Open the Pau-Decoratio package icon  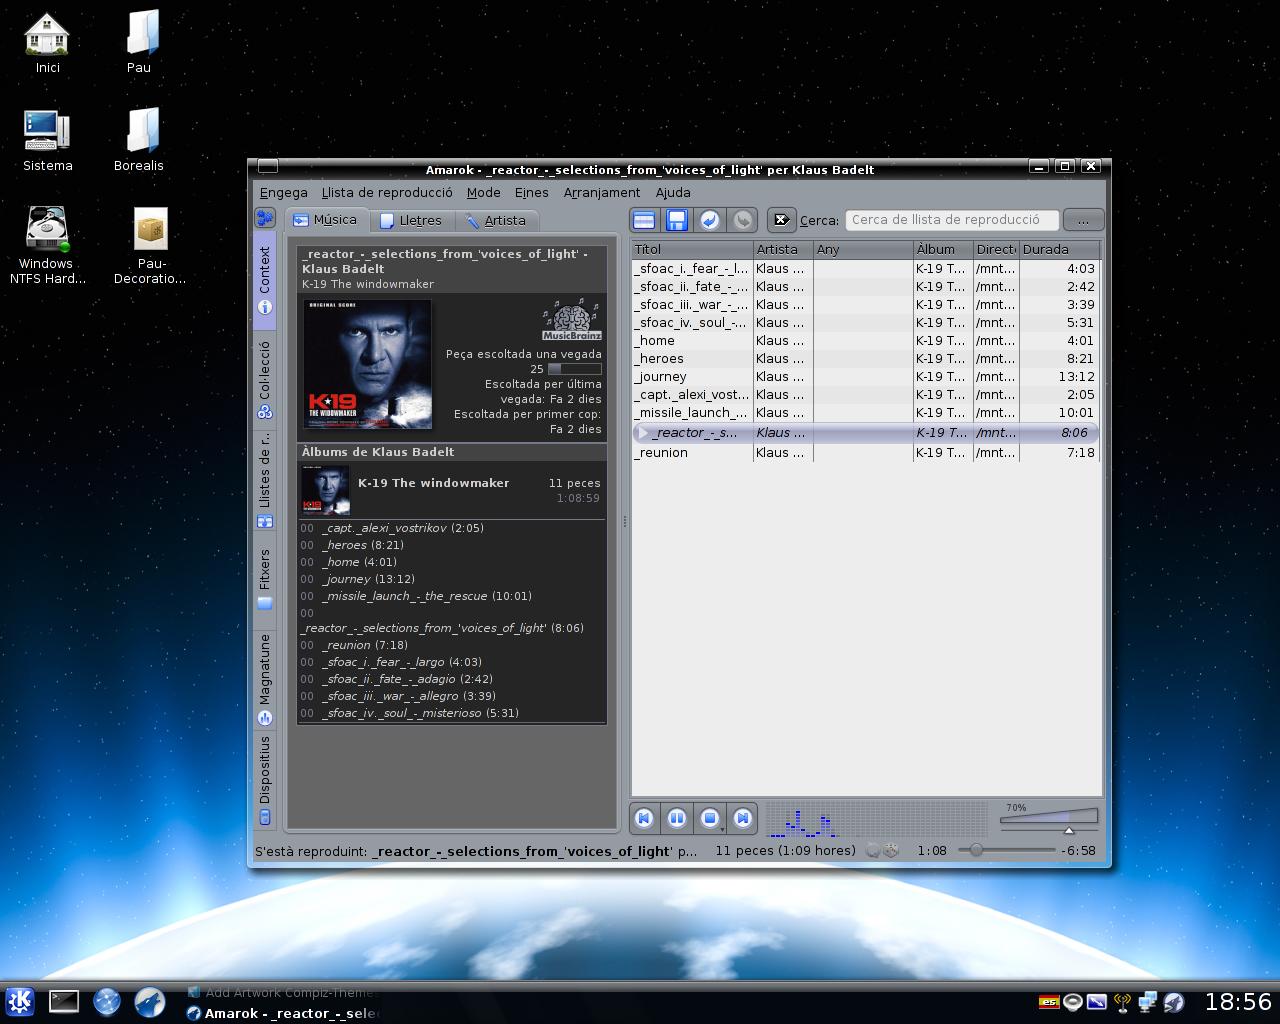click(150, 246)
